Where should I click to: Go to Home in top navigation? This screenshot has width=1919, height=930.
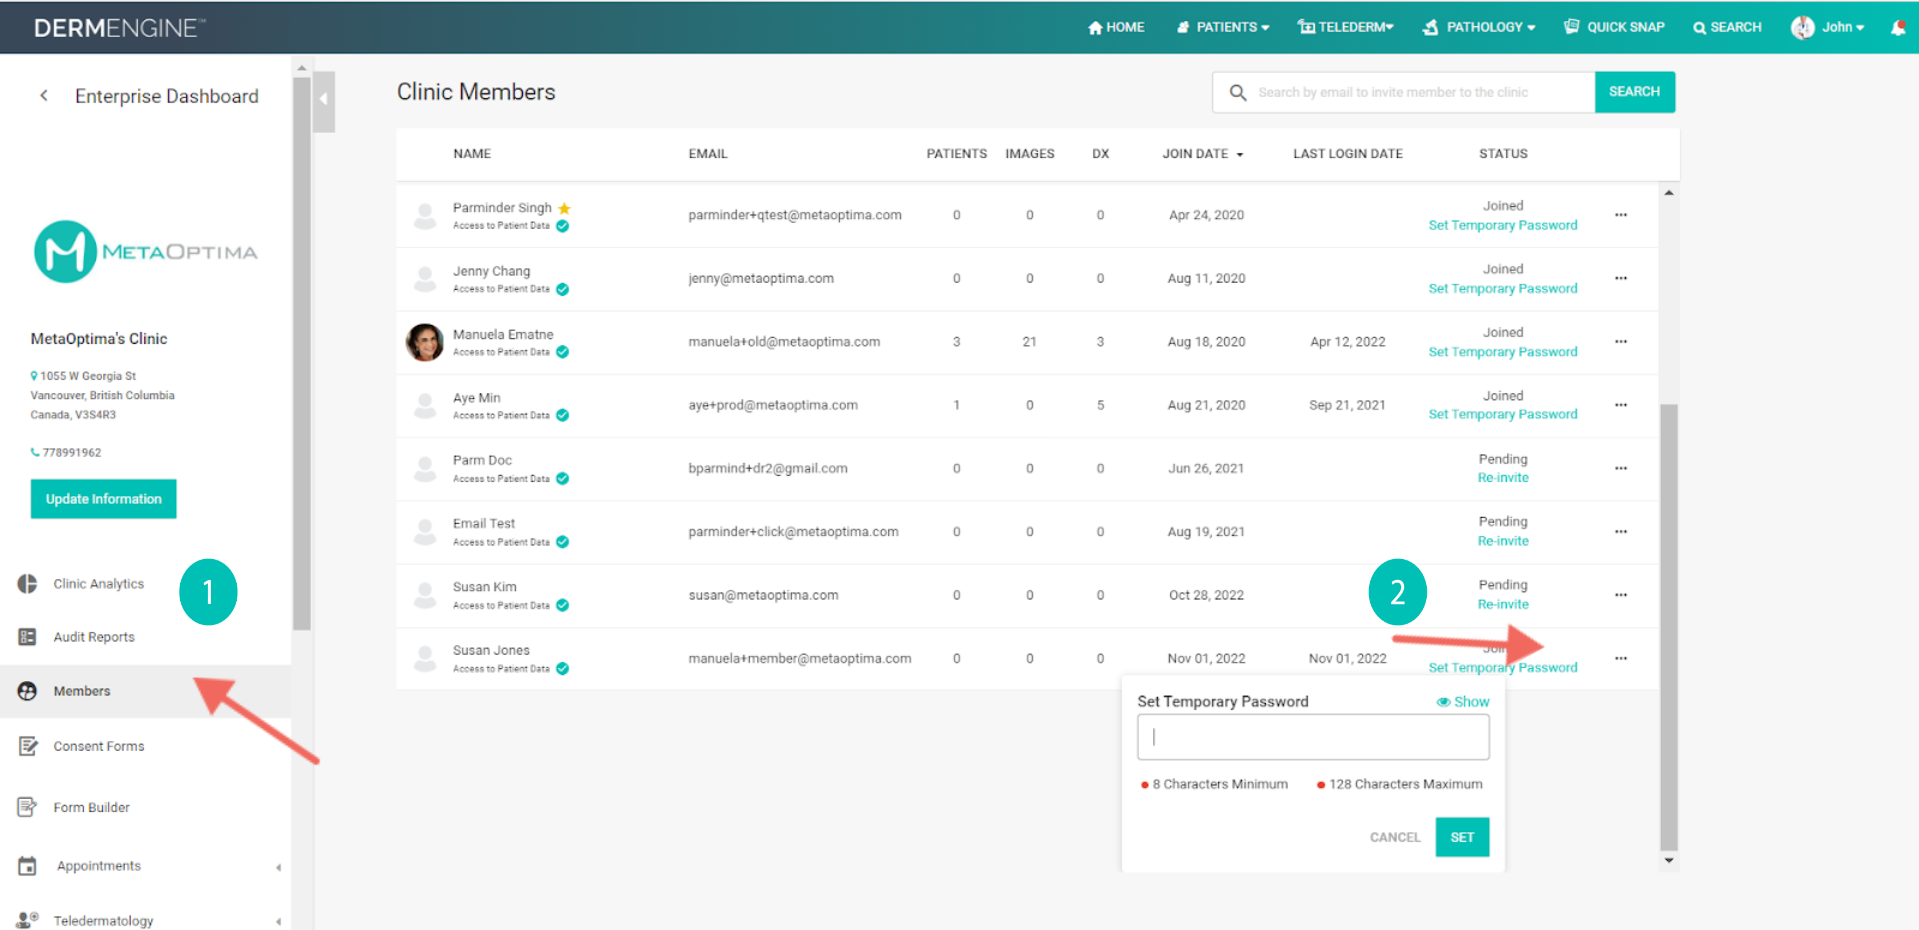[x=1116, y=27]
